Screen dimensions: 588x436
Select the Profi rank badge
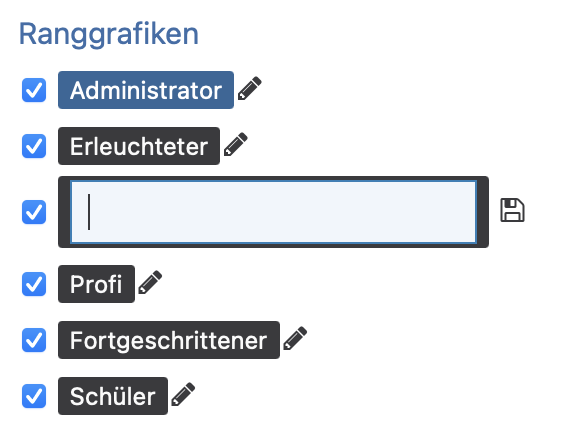96,284
